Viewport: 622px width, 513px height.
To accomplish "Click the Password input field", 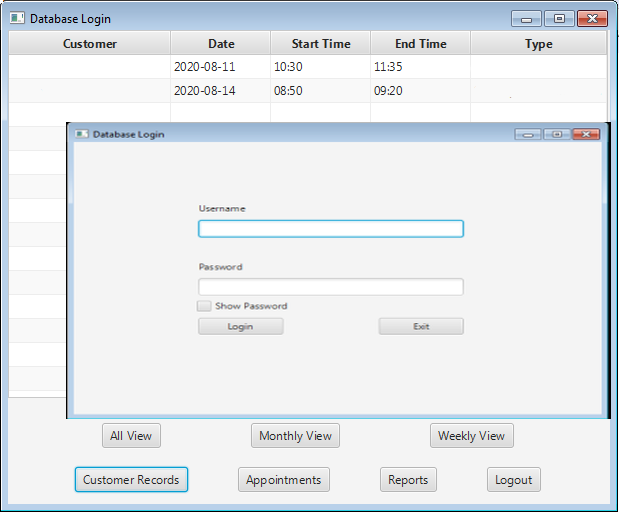I will pos(330,287).
